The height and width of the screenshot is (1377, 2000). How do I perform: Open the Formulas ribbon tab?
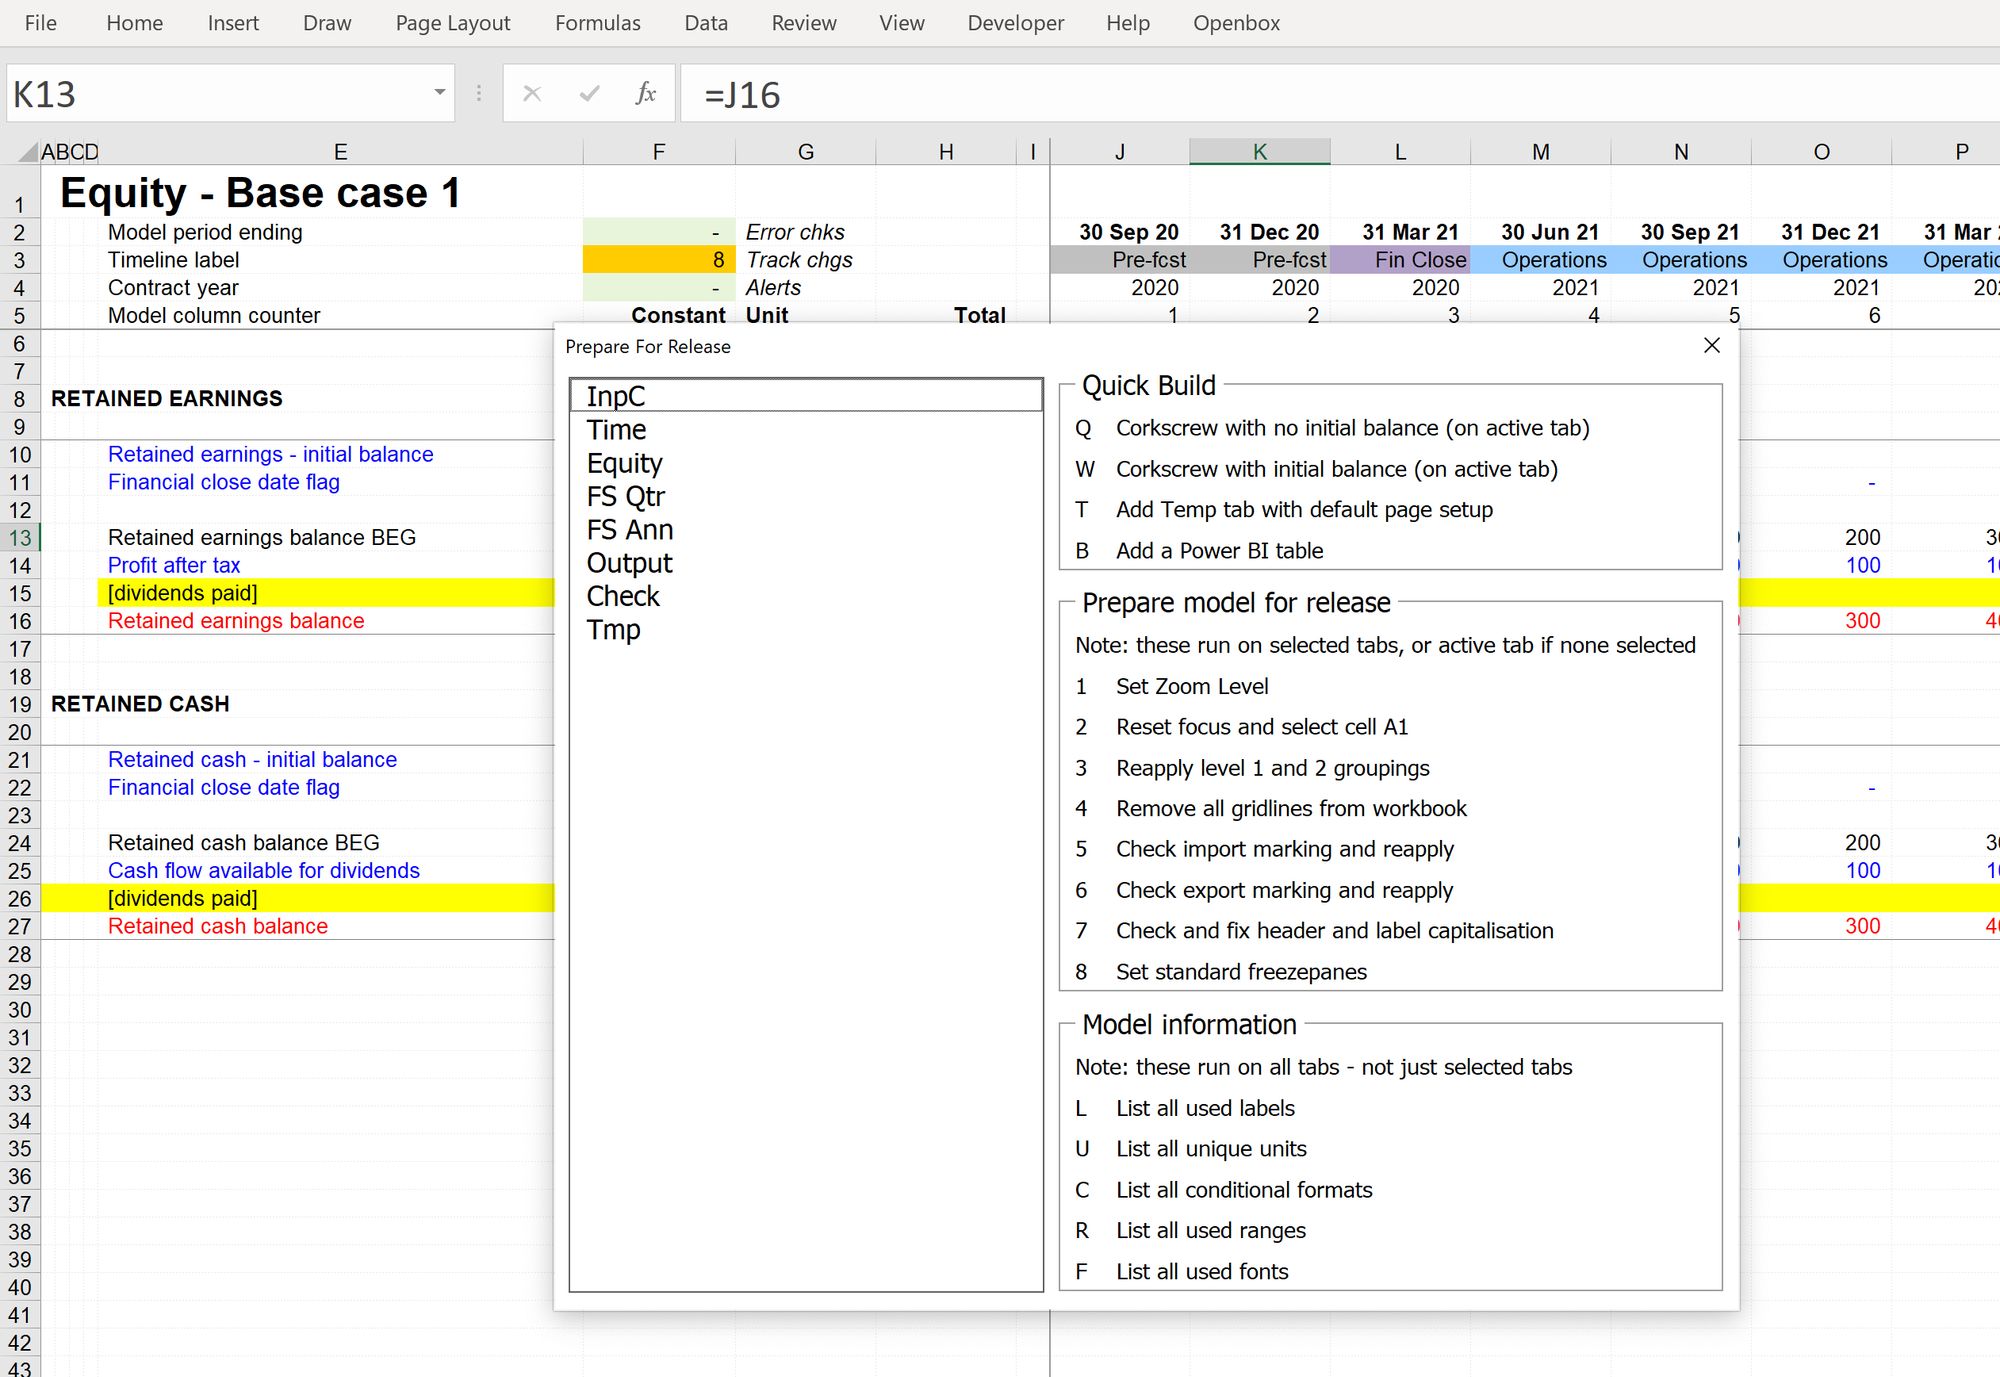(x=597, y=23)
